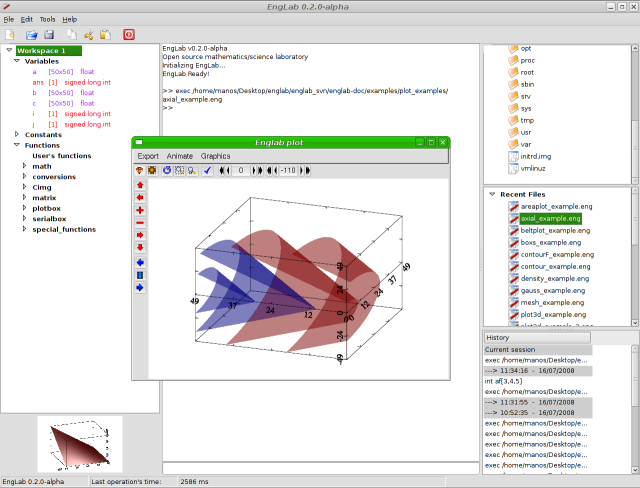
Task: Open the Animate menu in plot window
Action: click(x=180, y=156)
